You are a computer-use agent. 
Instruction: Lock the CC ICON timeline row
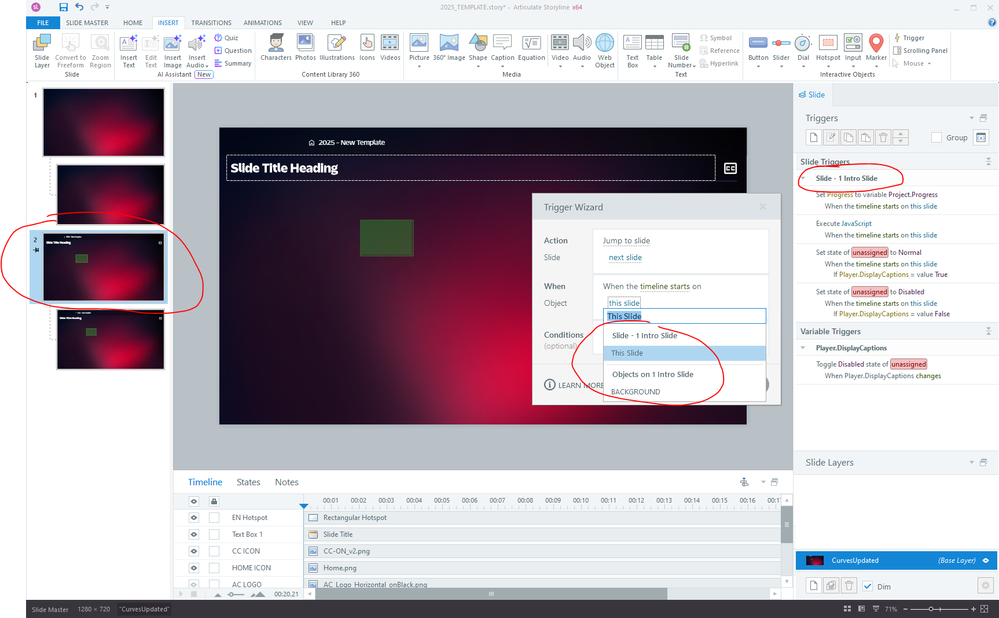pyautogui.click(x=214, y=550)
